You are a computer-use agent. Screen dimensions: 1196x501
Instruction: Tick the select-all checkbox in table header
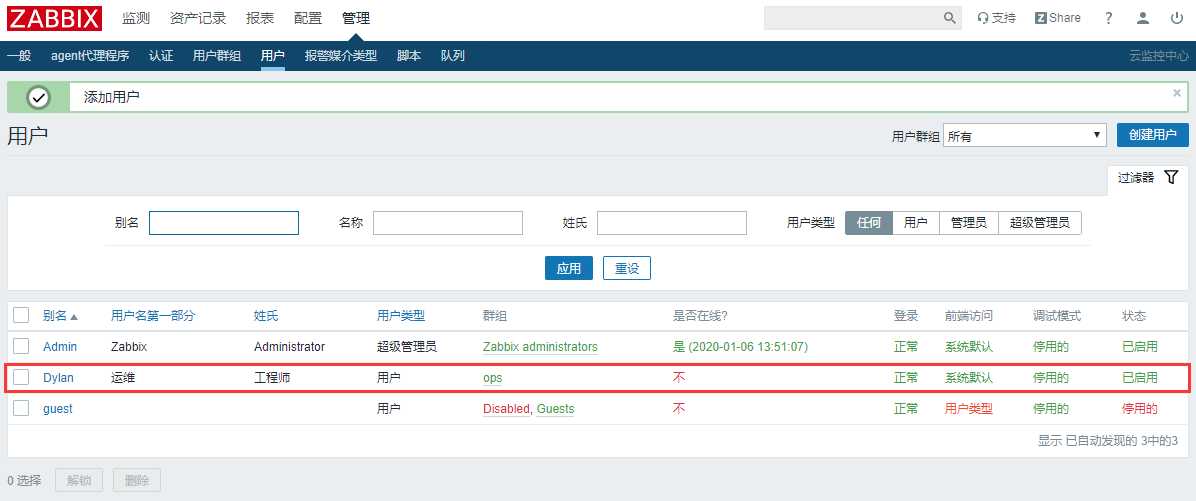[21, 315]
